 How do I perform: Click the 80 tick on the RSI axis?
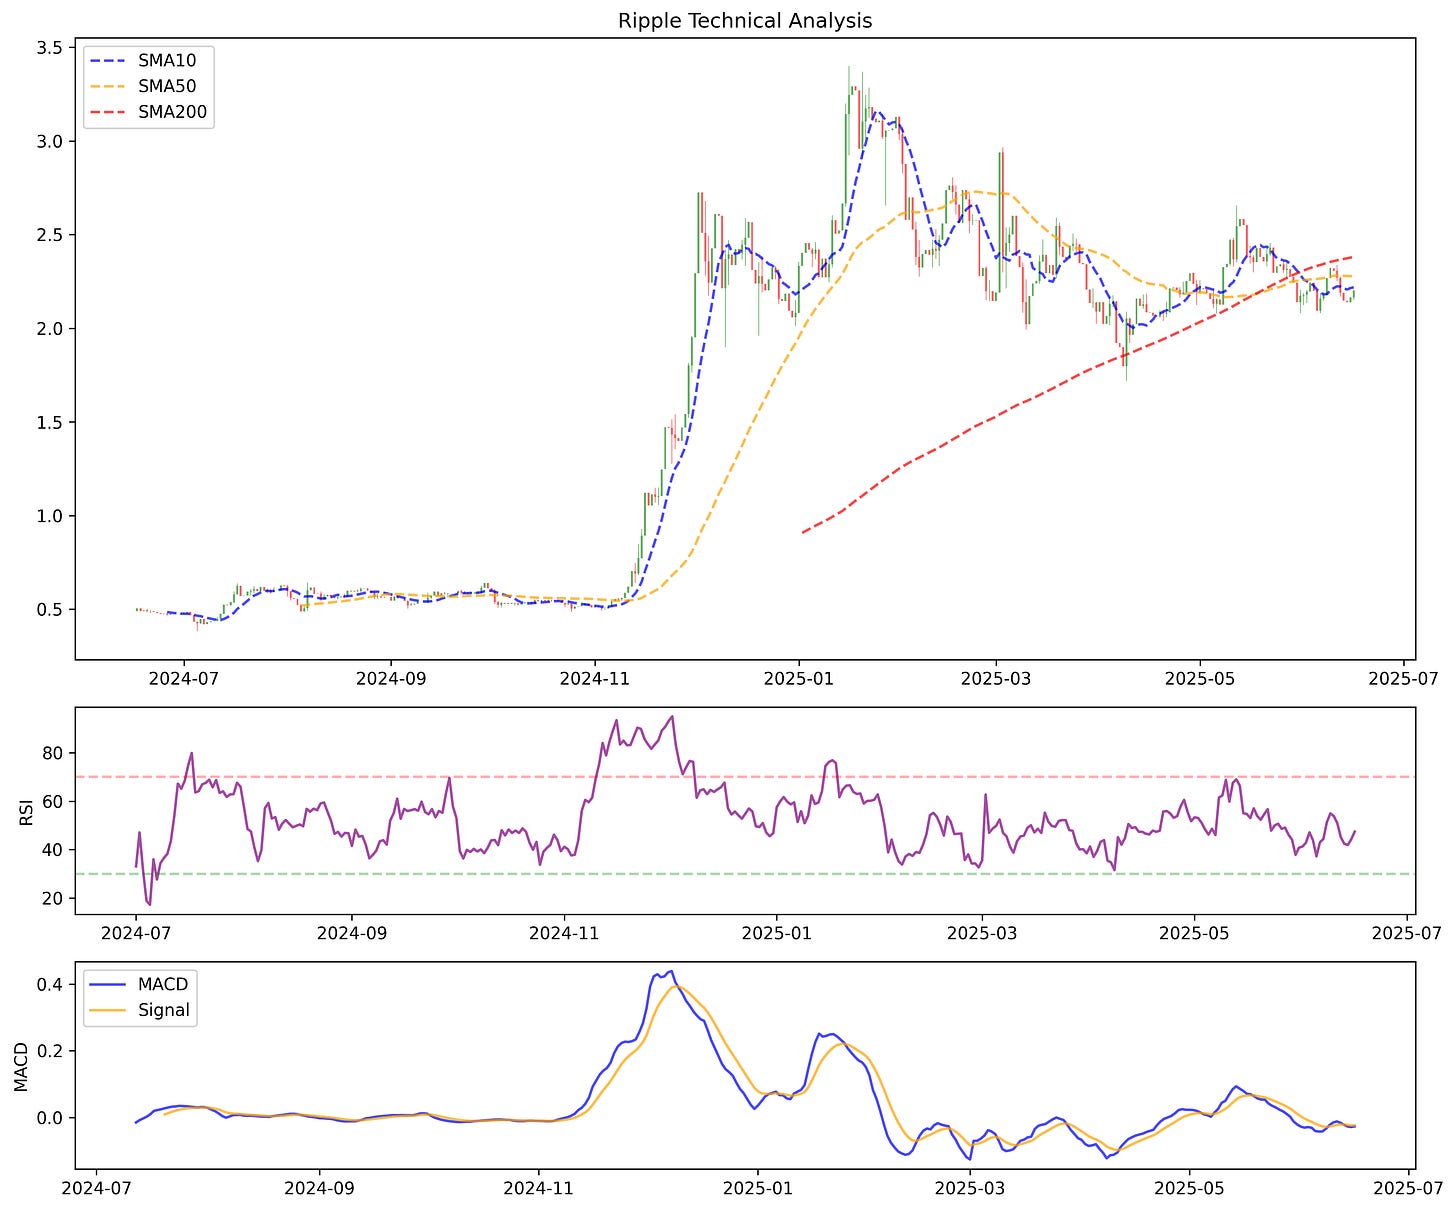click(x=53, y=753)
